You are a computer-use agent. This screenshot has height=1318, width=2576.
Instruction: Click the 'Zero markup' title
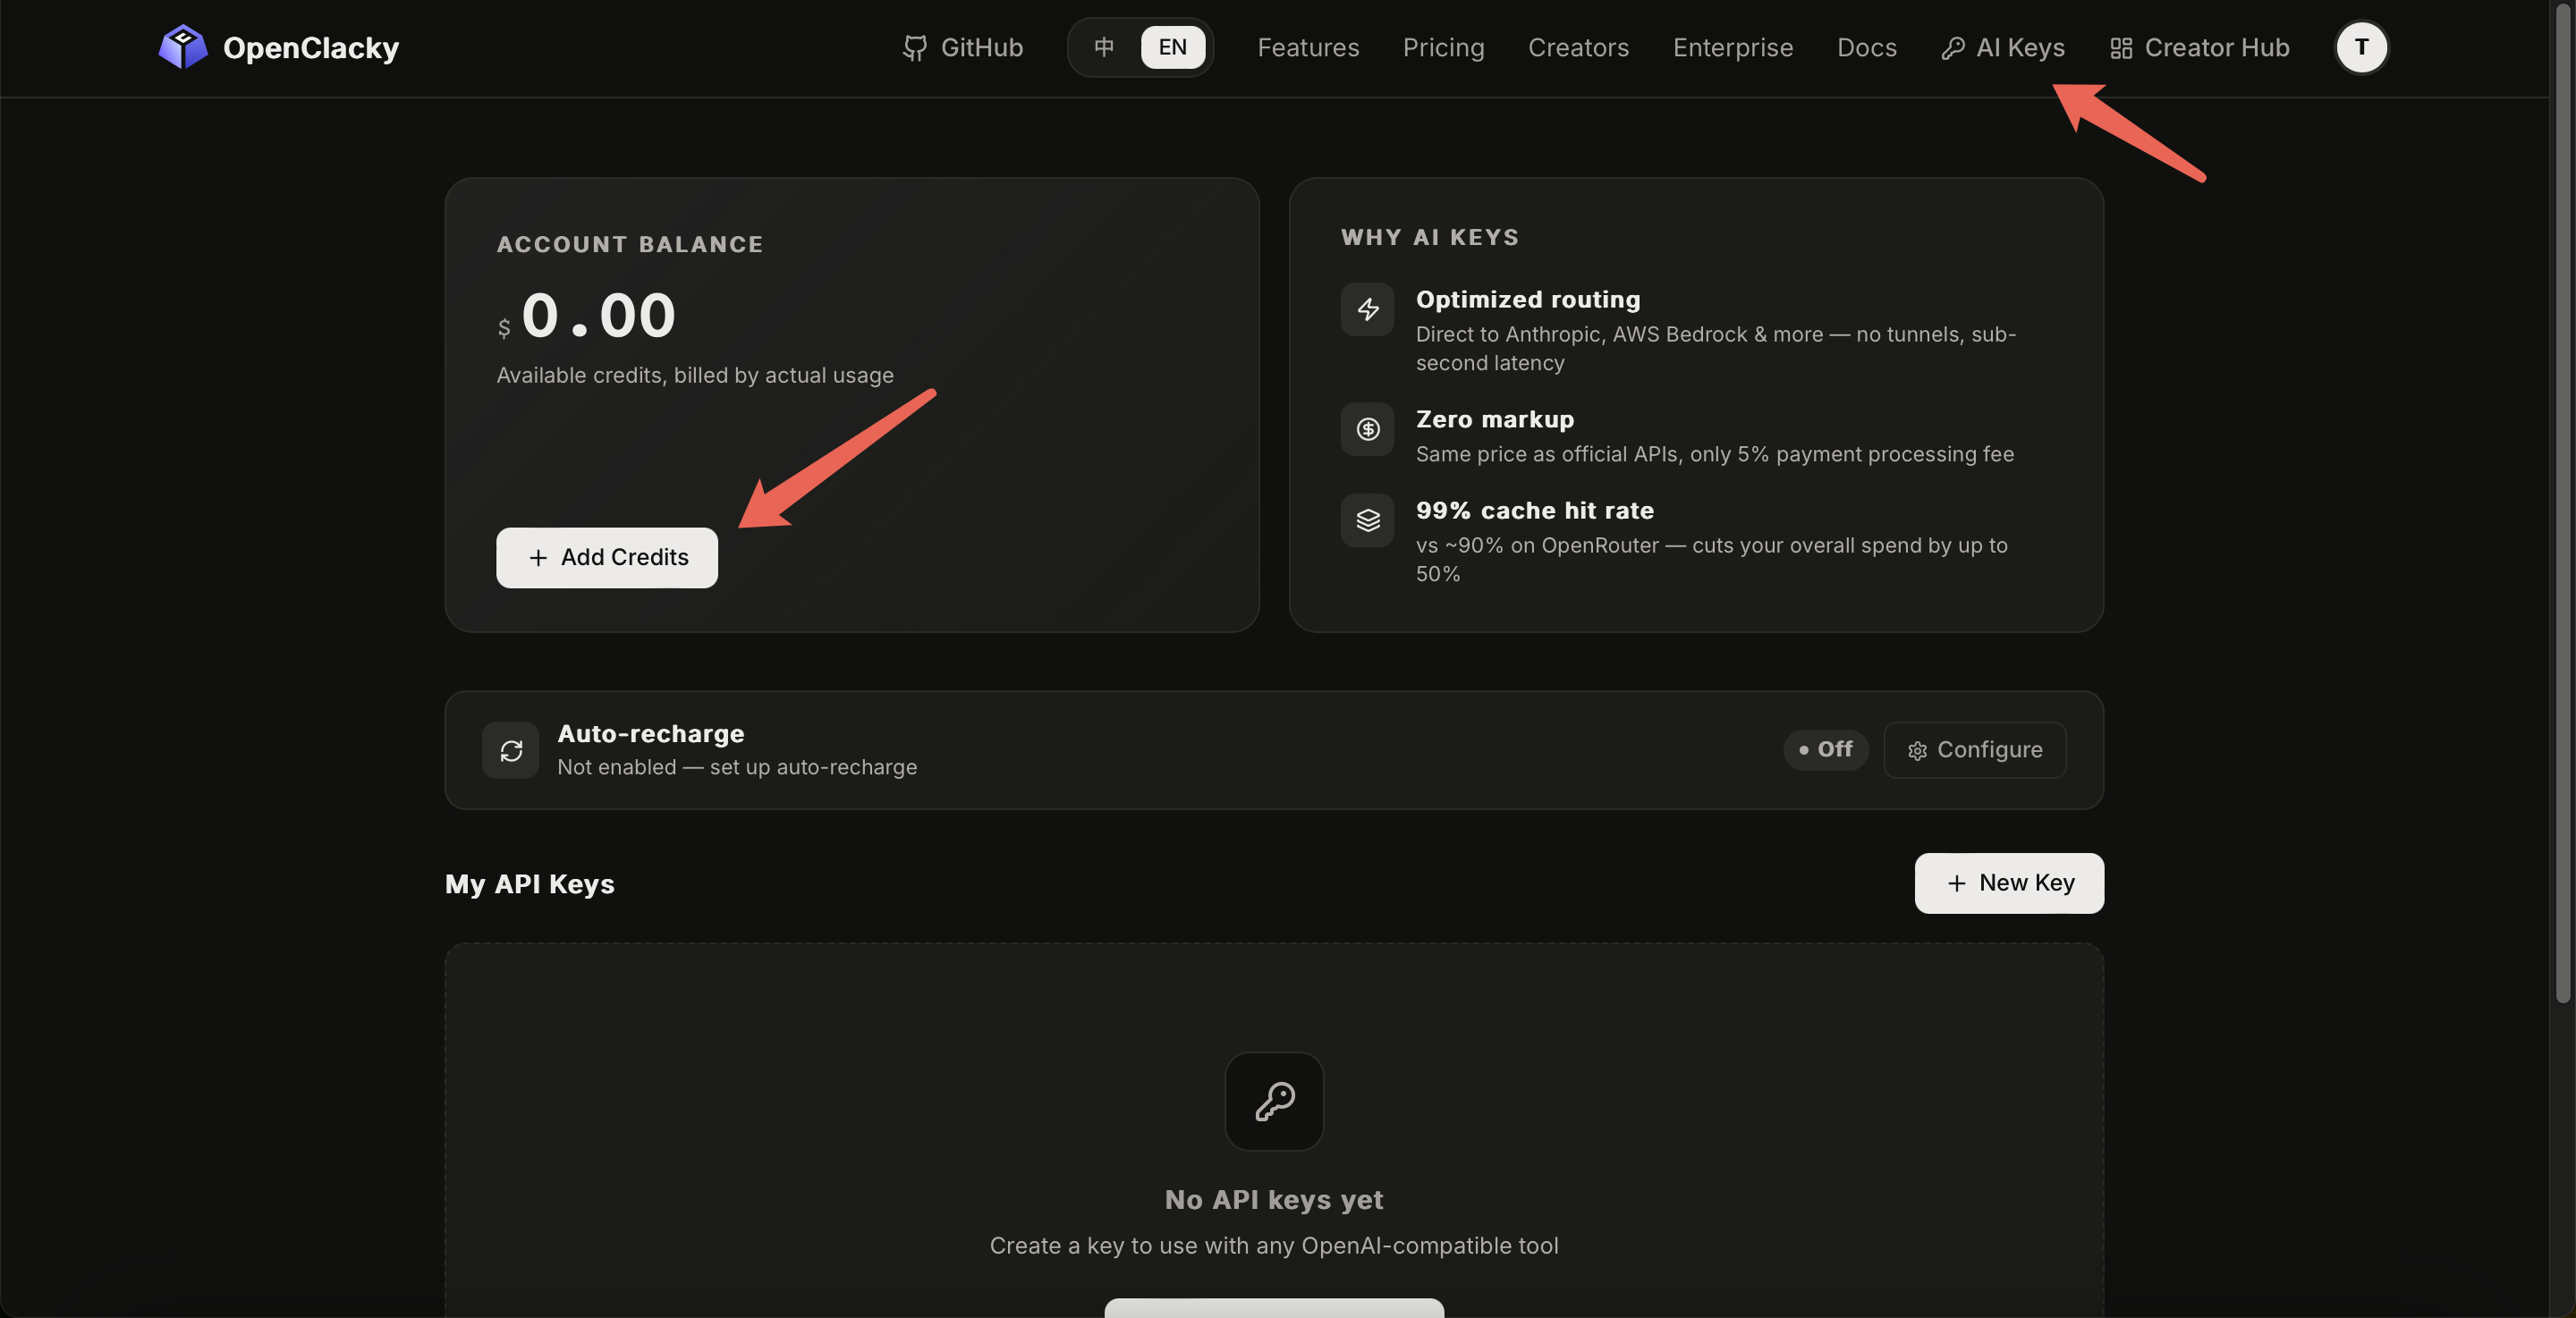click(x=1495, y=419)
